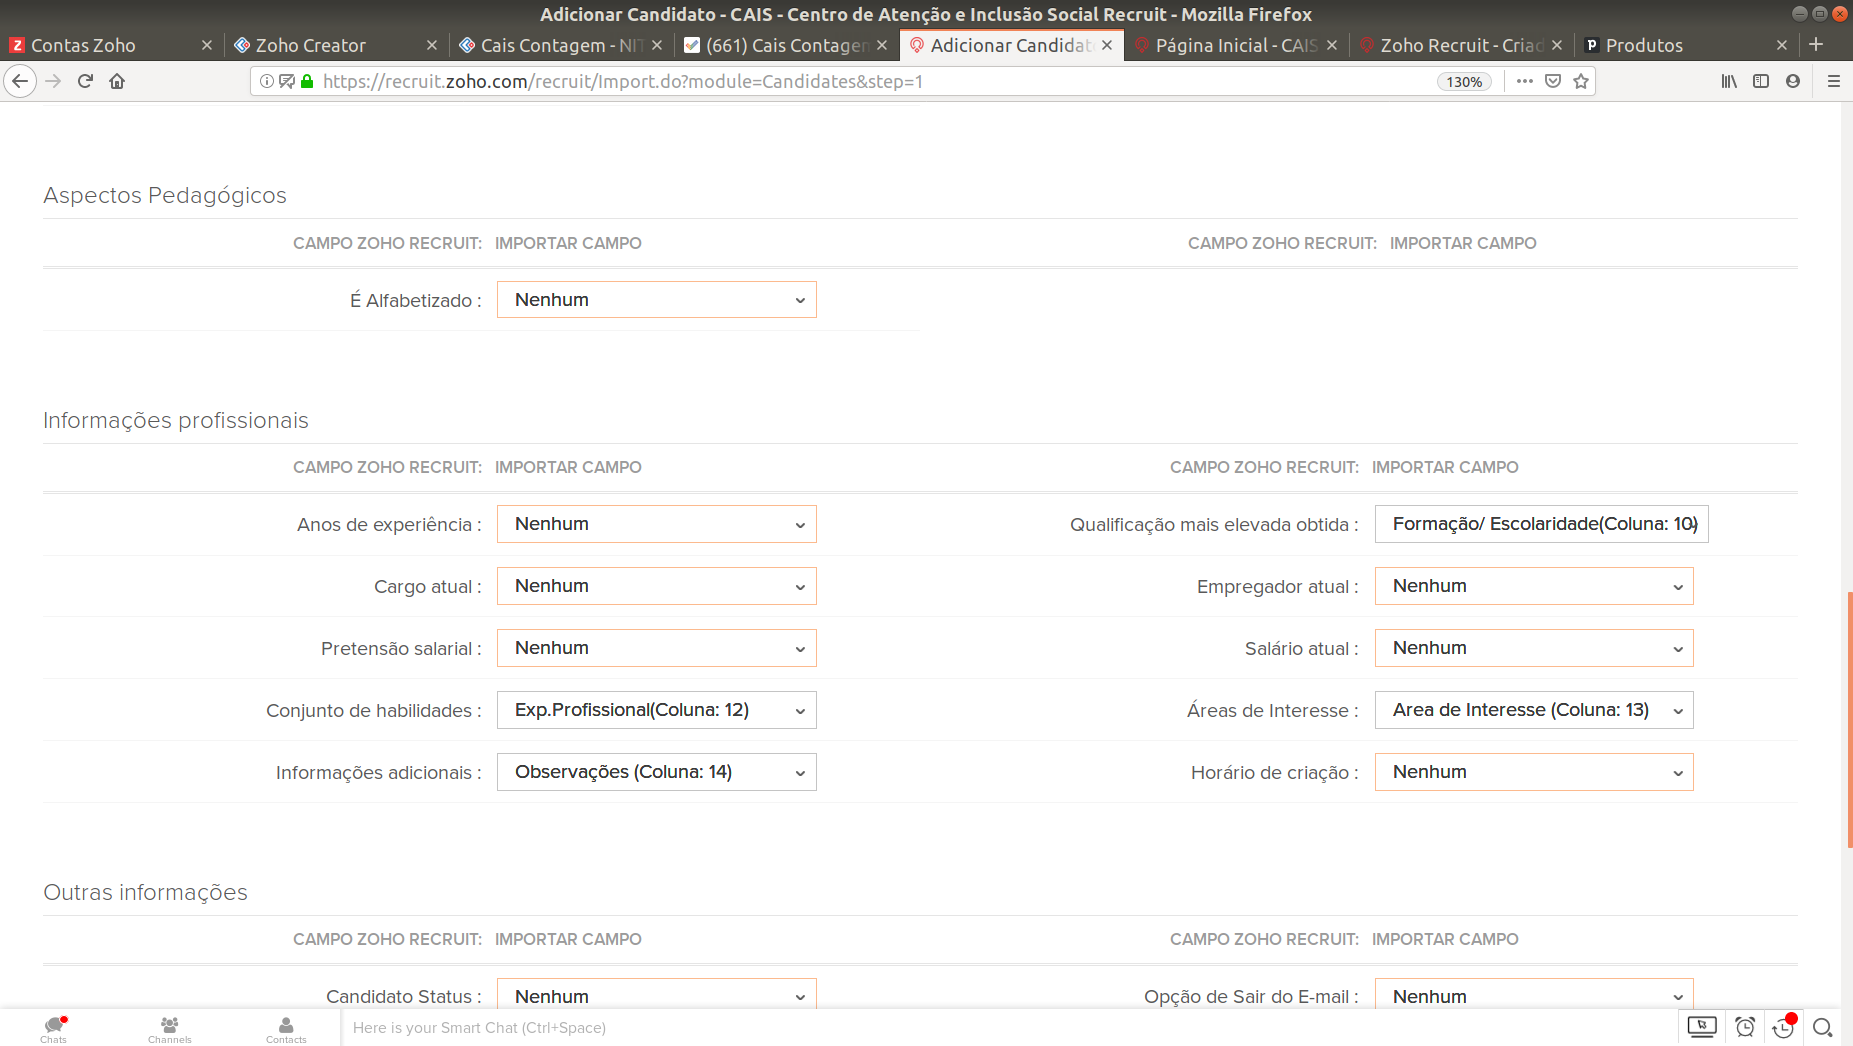Open Firefox hamburger menu
Image resolution: width=1853 pixels, height=1046 pixels.
point(1834,81)
